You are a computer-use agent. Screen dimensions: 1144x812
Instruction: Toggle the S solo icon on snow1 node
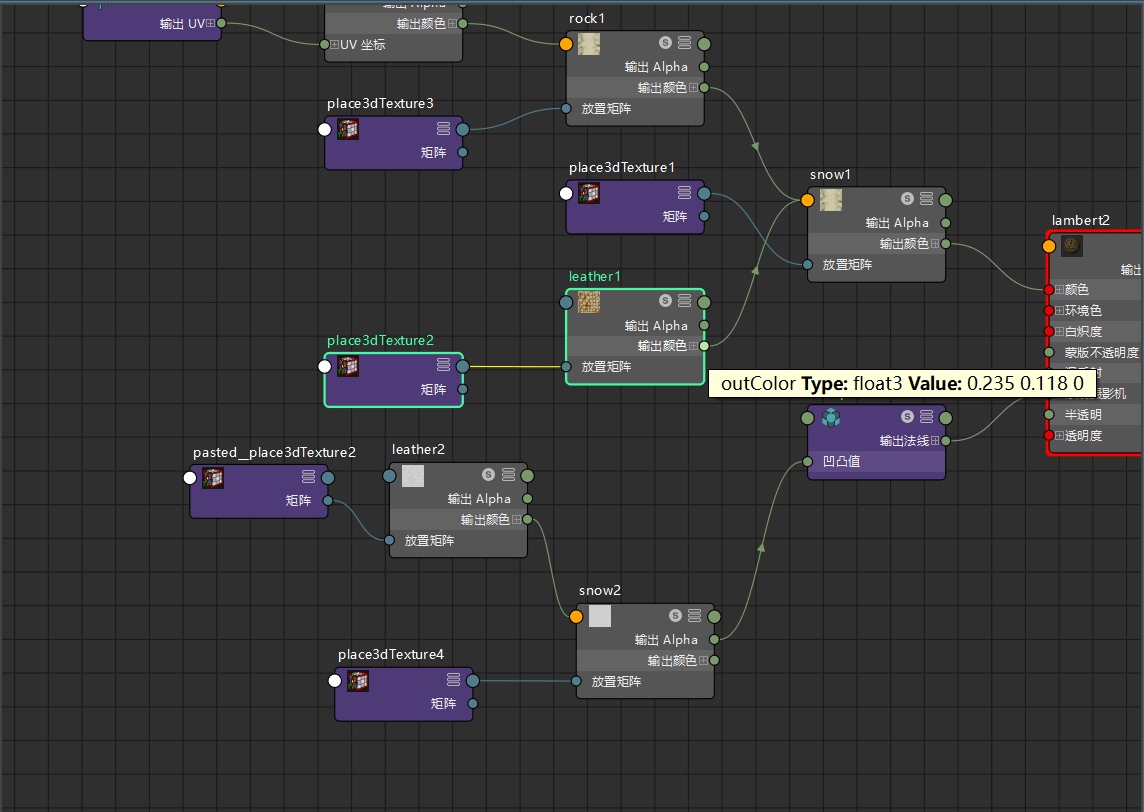(907, 198)
